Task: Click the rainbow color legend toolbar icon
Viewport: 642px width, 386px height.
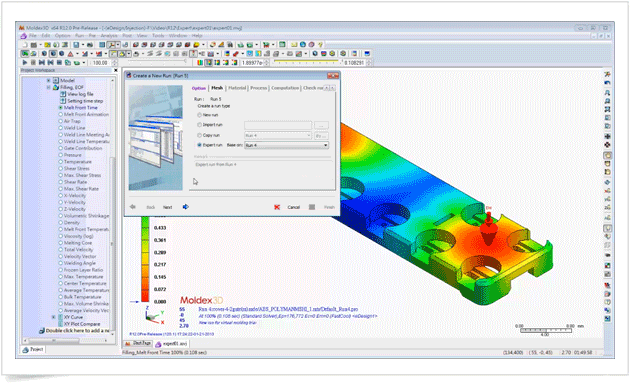Action: (200, 63)
